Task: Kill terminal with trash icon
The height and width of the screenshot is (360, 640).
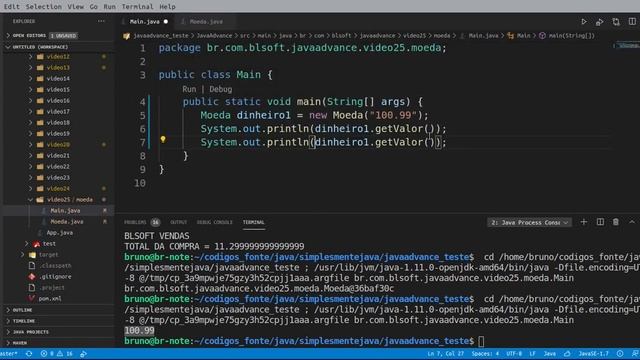Action: tap(616, 222)
